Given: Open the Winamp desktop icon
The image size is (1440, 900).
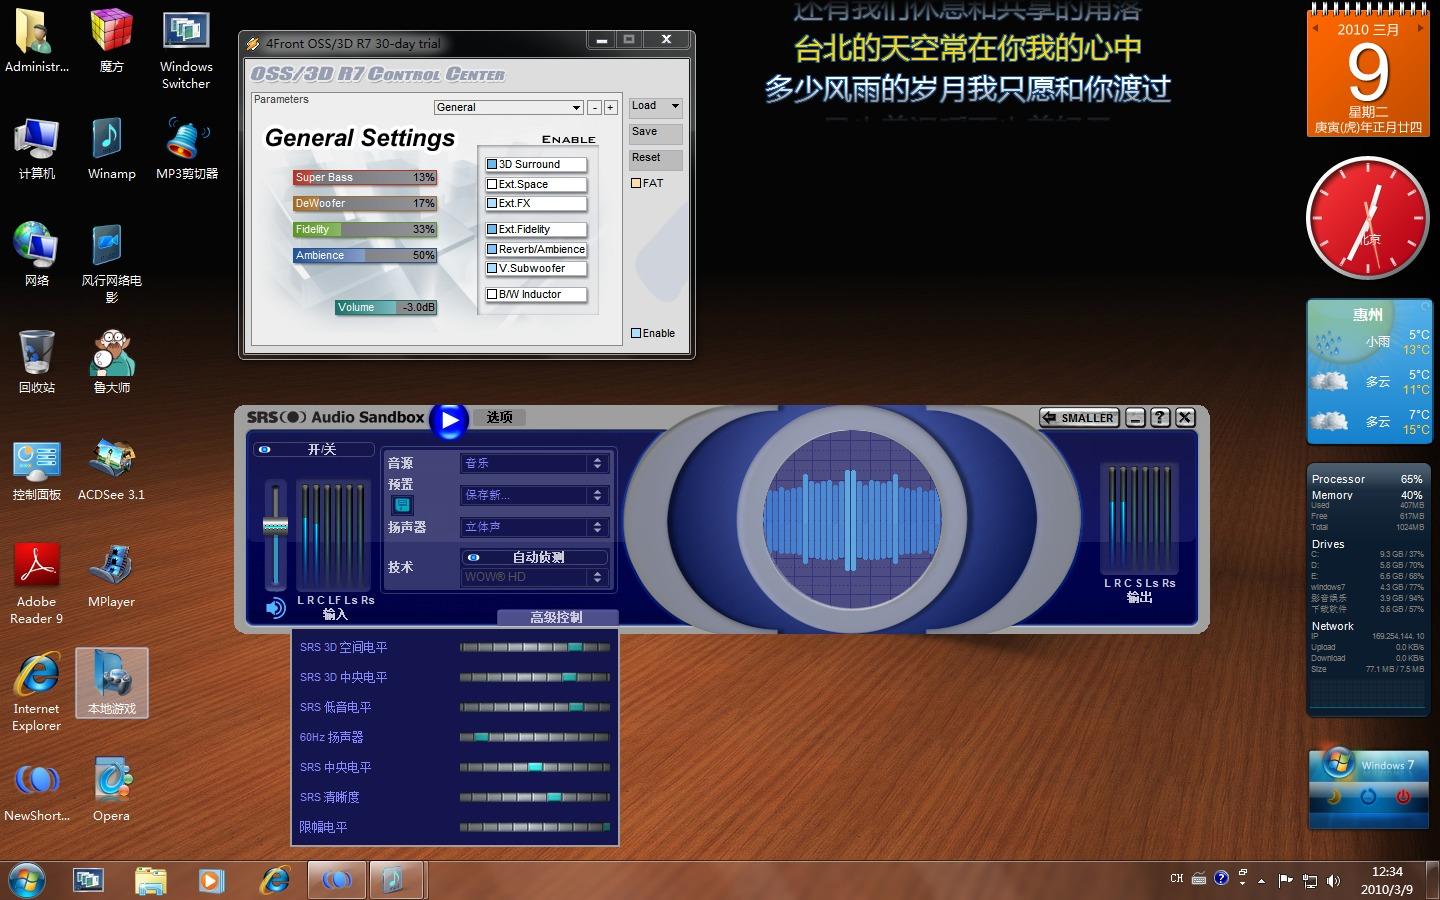Looking at the screenshot, I should pyautogui.click(x=111, y=148).
